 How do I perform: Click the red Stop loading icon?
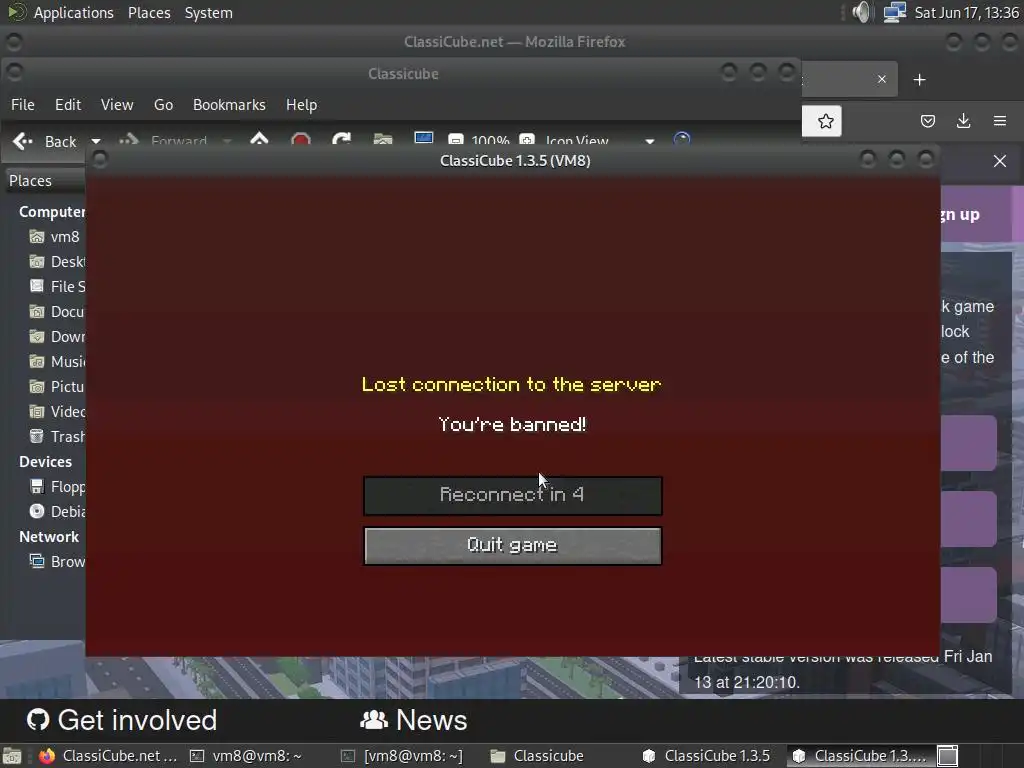(300, 139)
